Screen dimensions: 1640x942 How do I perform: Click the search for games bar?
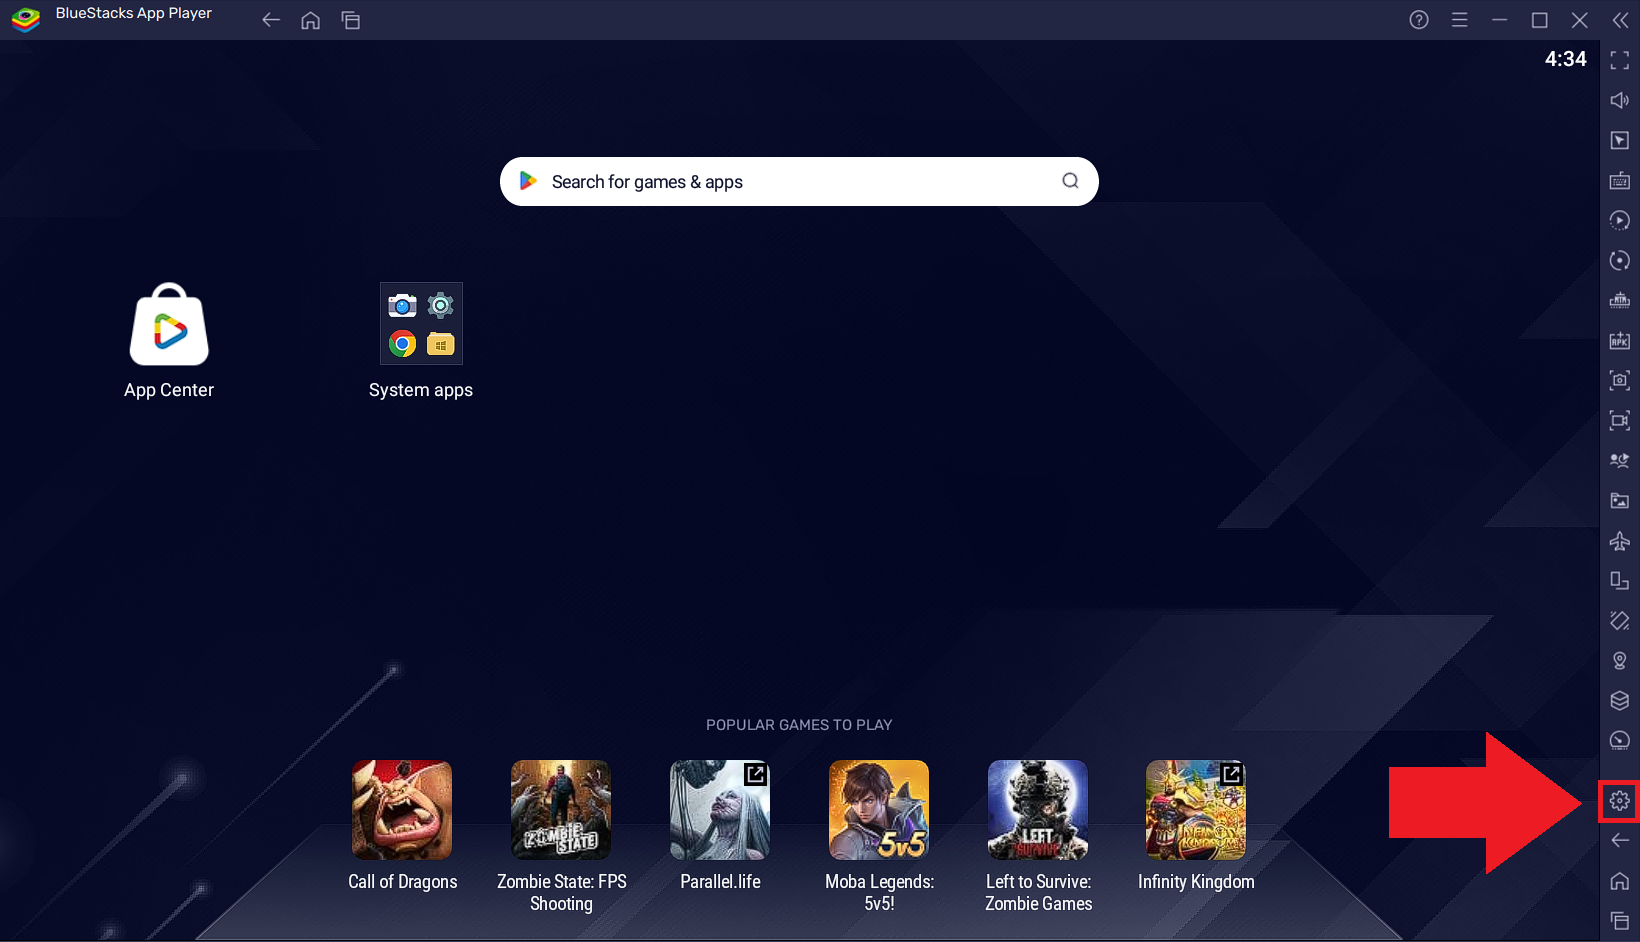click(798, 181)
